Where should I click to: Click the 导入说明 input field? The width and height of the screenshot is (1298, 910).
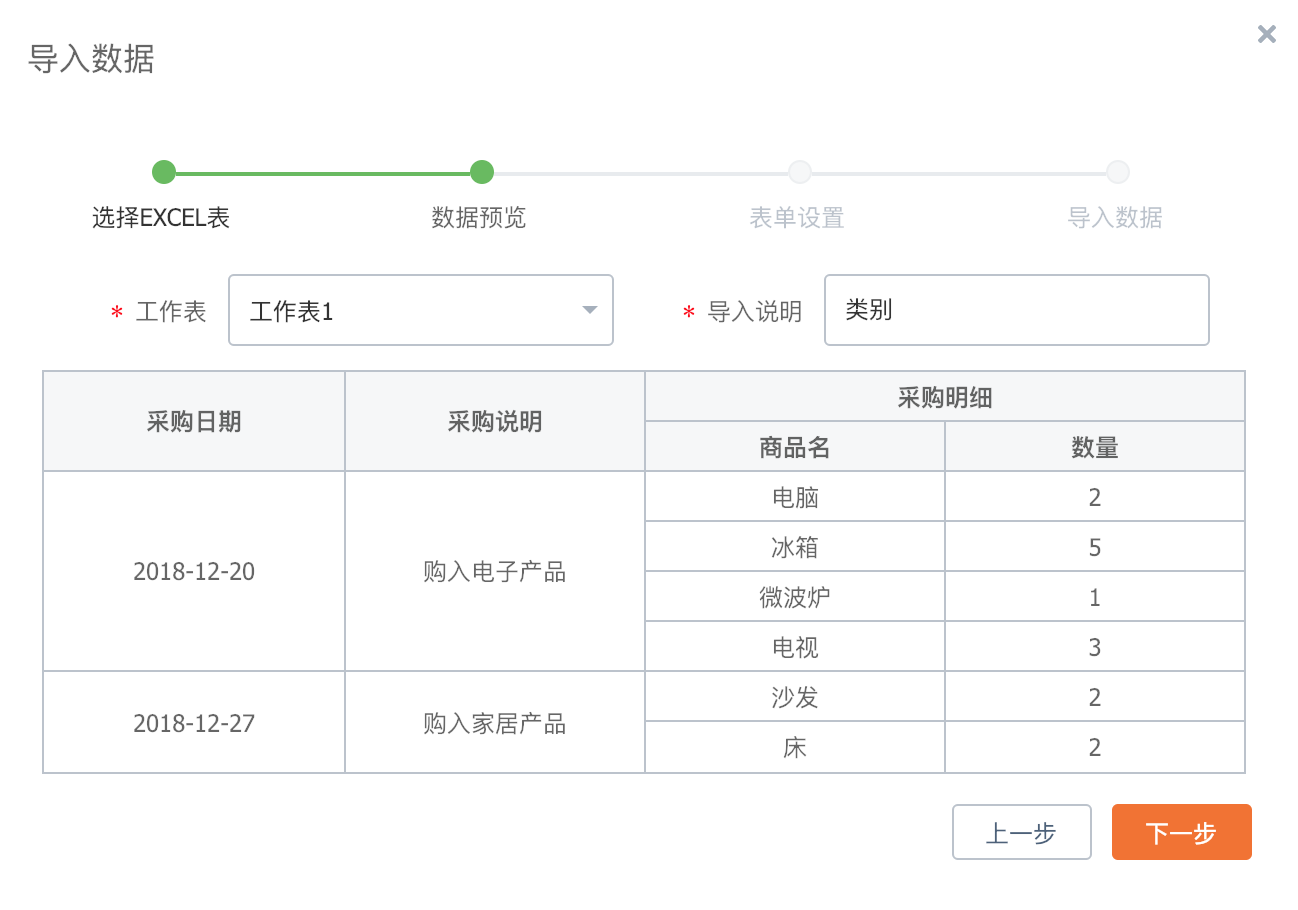coord(1016,310)
